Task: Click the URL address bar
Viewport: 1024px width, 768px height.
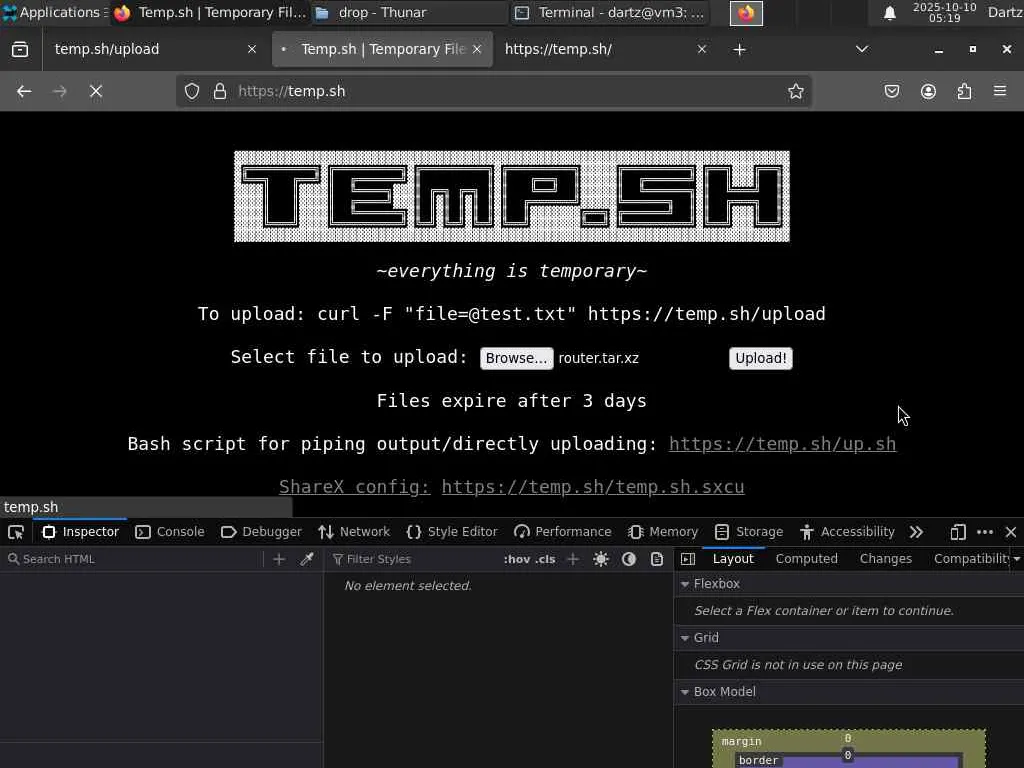Action: [493, 91]
